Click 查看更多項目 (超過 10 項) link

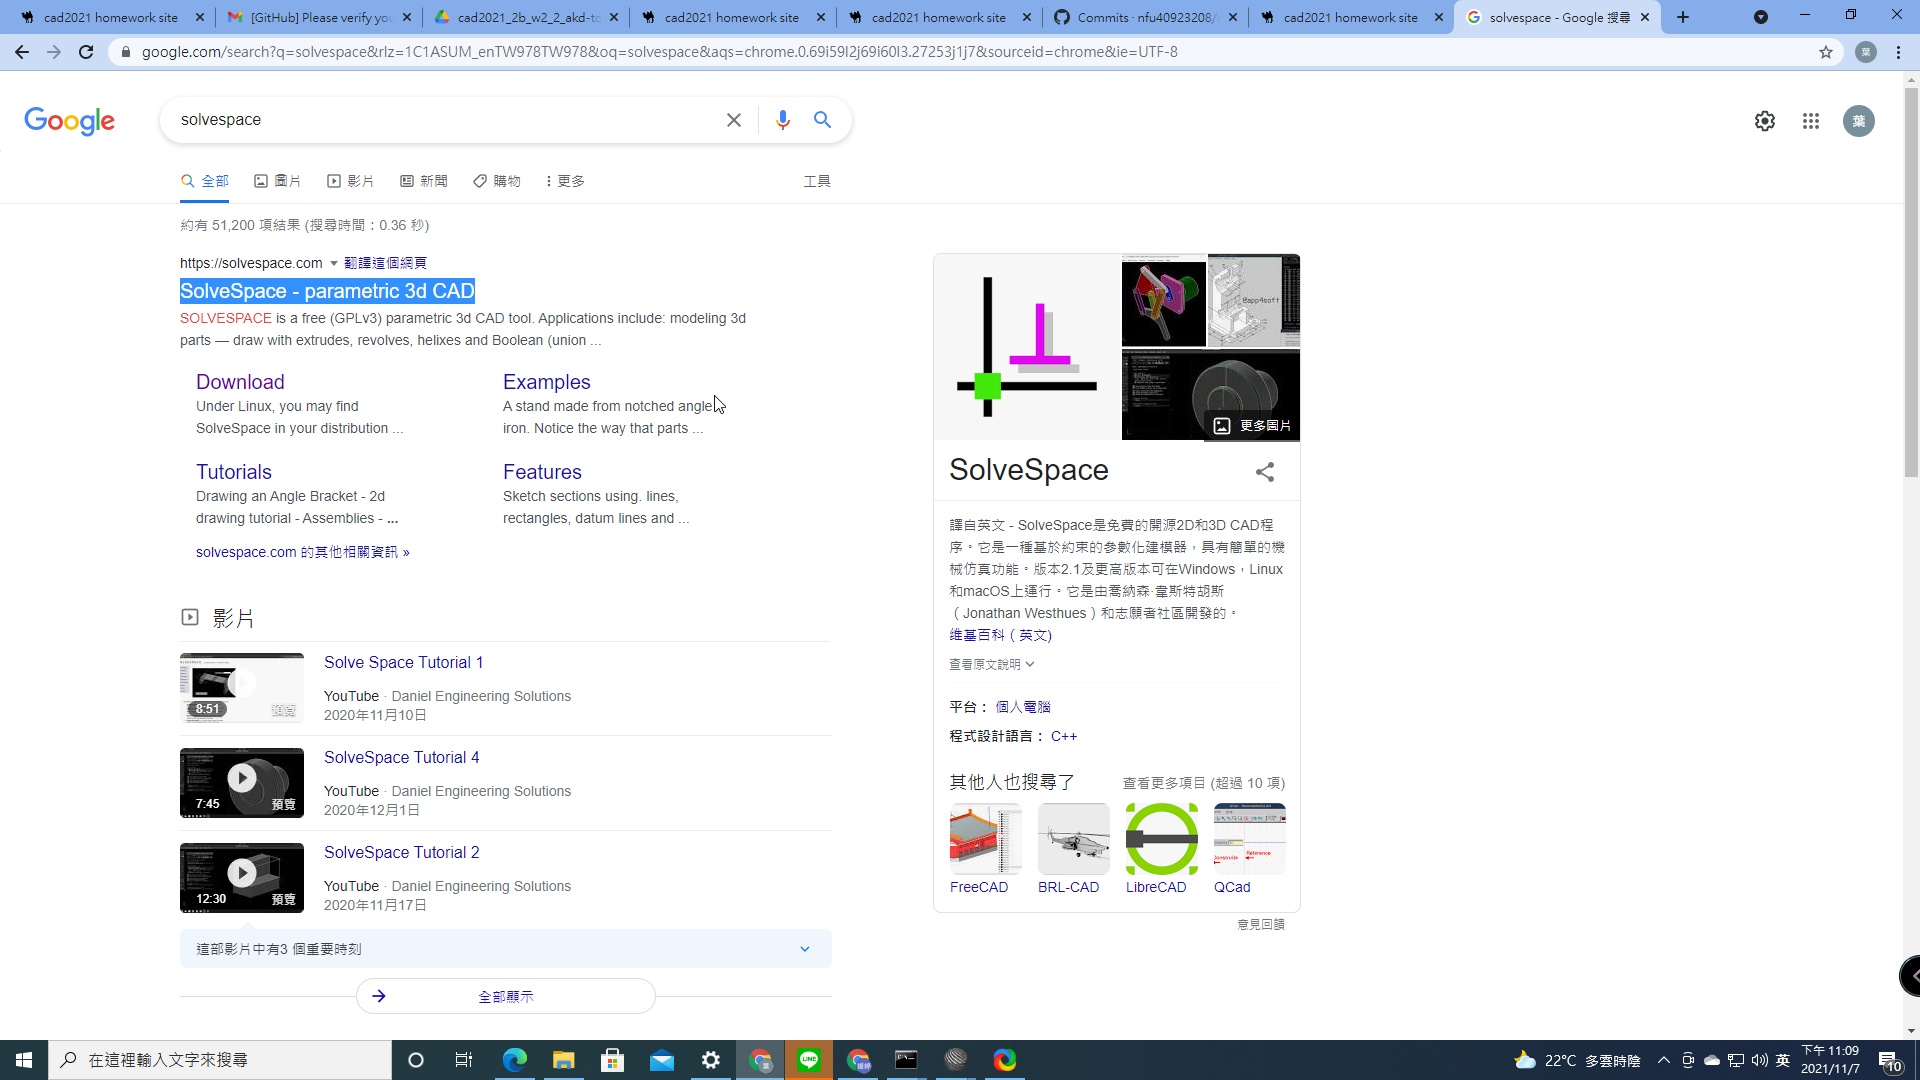pyautogui.click(x=1203, y=783)
